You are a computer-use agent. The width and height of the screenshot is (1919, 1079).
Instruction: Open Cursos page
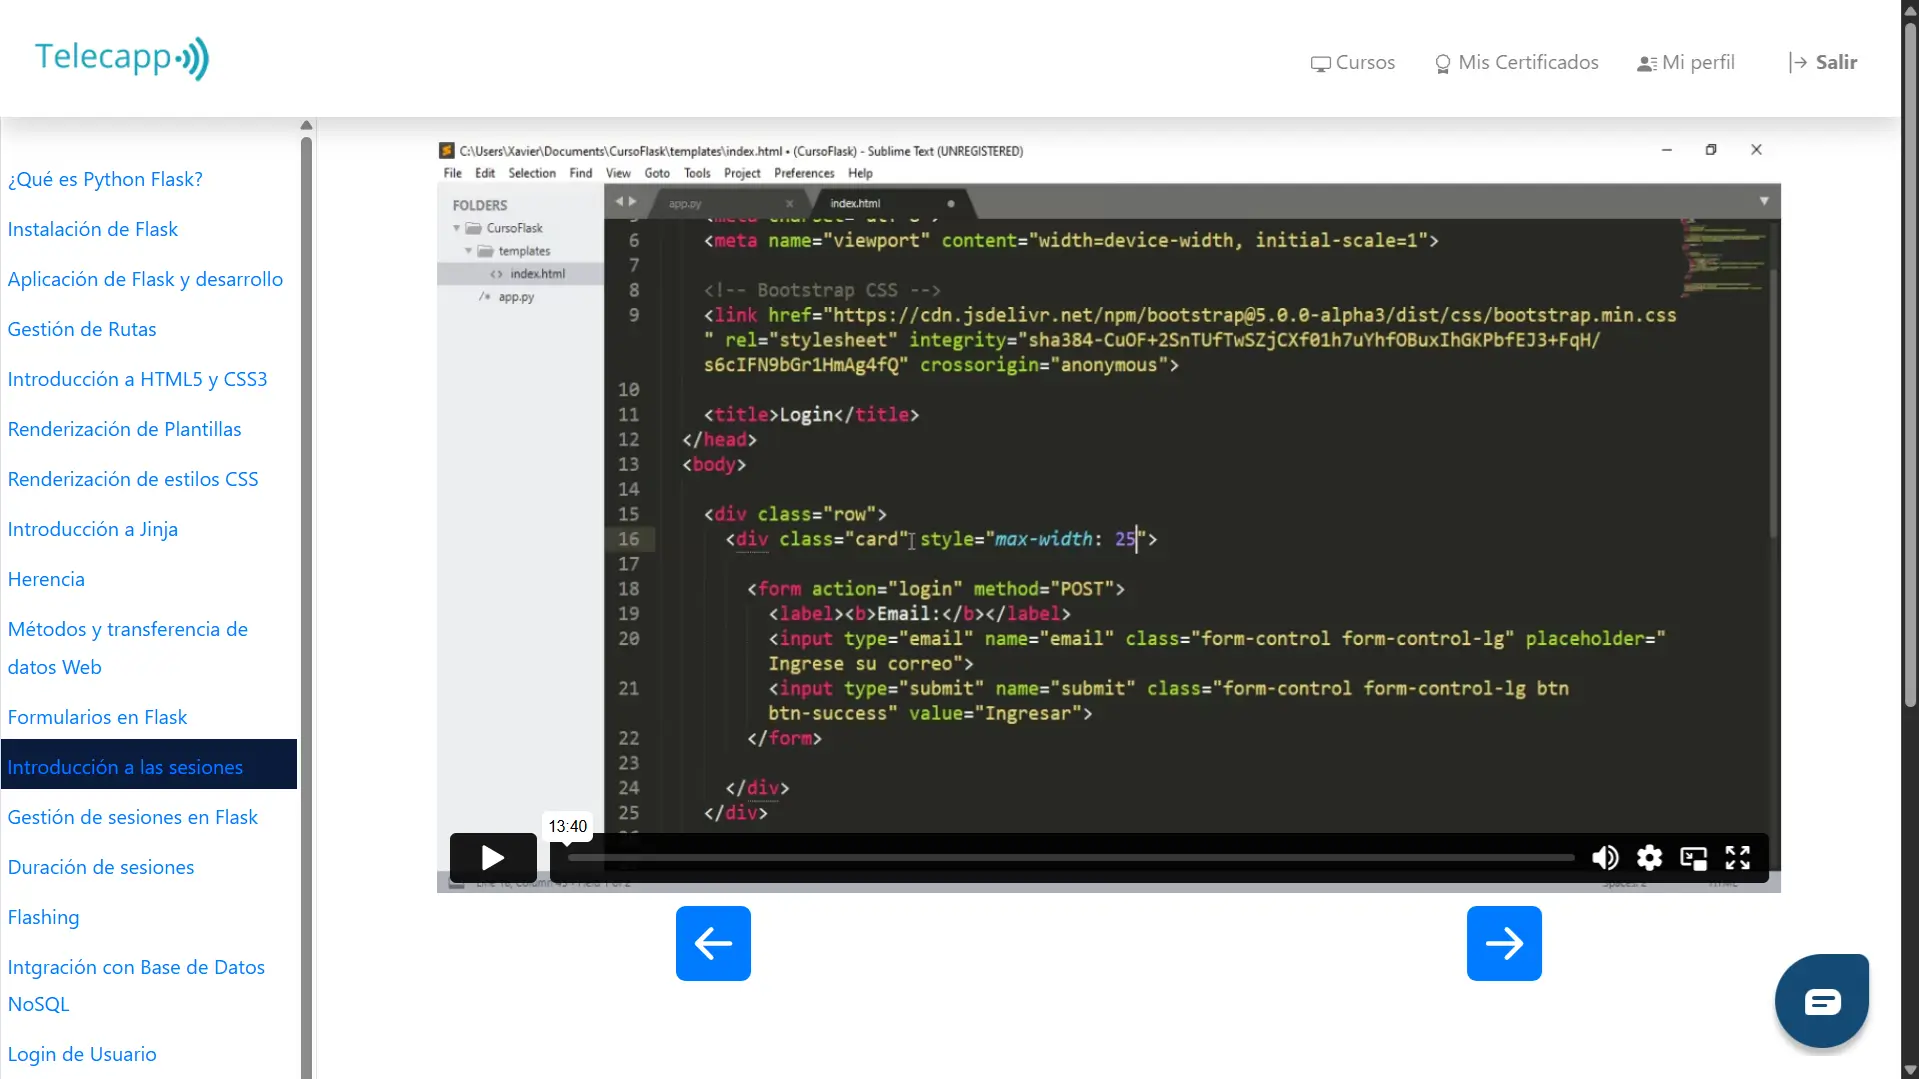pos(1352,62)
